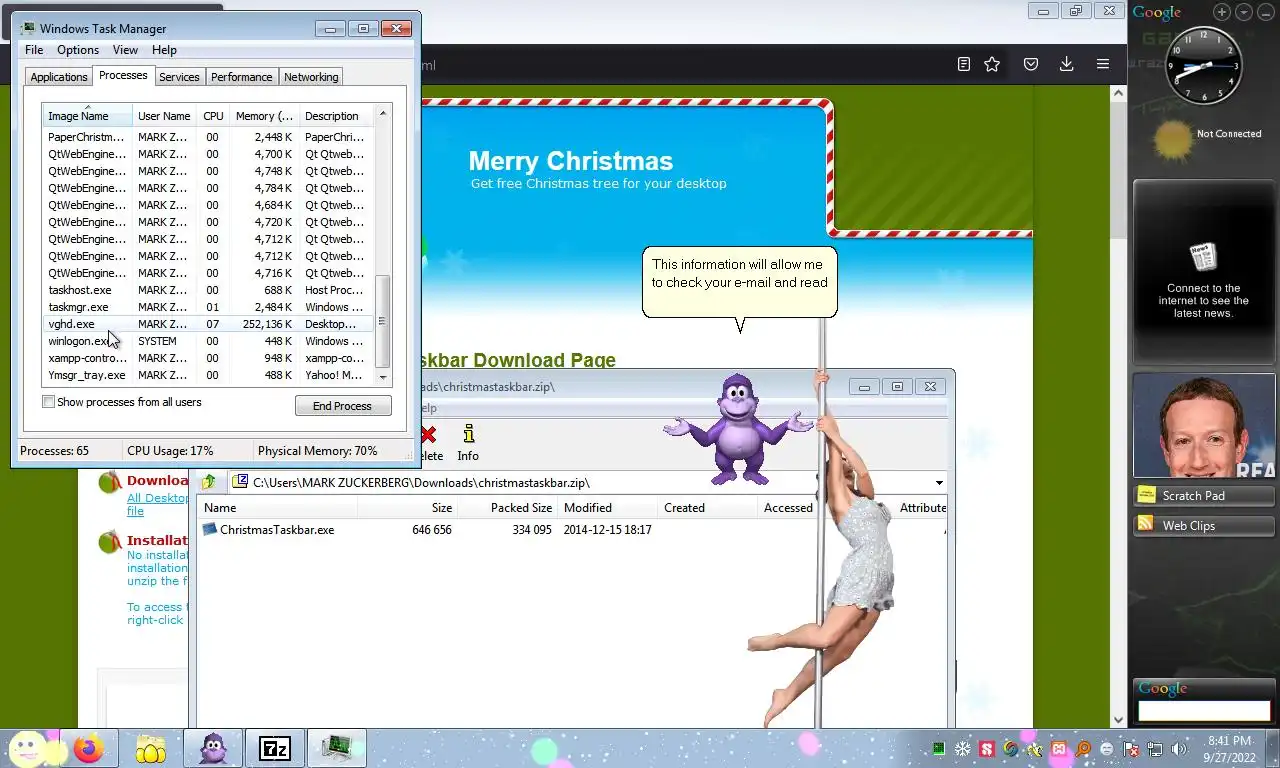
Task: Open Task Manager Options menu
Action: [x=78, y=50]
